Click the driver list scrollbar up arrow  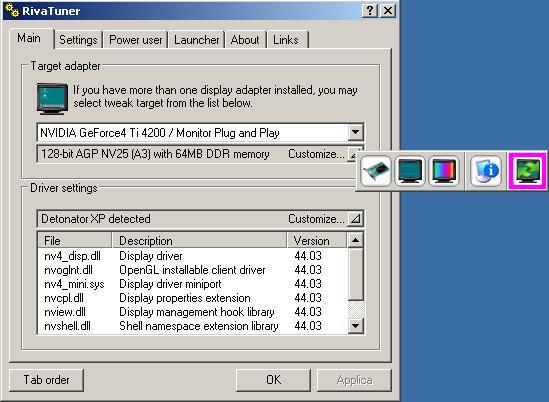[x=355, y=240]
